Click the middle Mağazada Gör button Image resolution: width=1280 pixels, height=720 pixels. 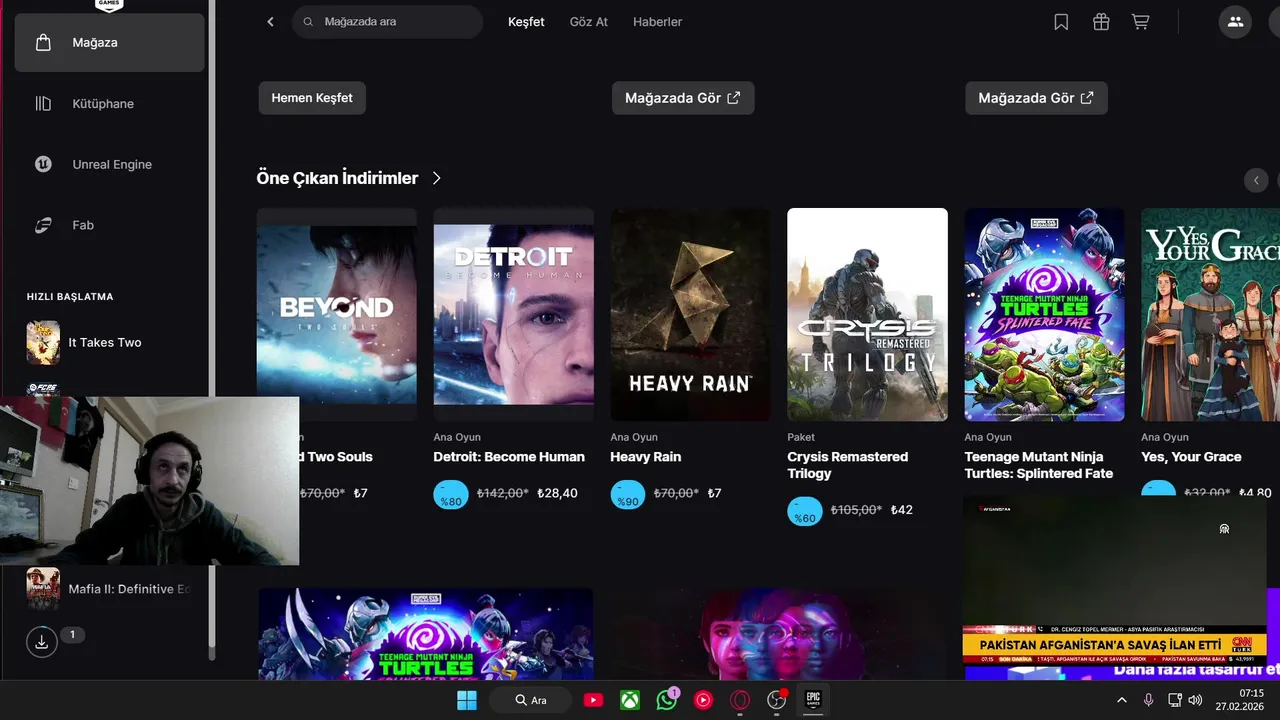[x=683, y=98]
